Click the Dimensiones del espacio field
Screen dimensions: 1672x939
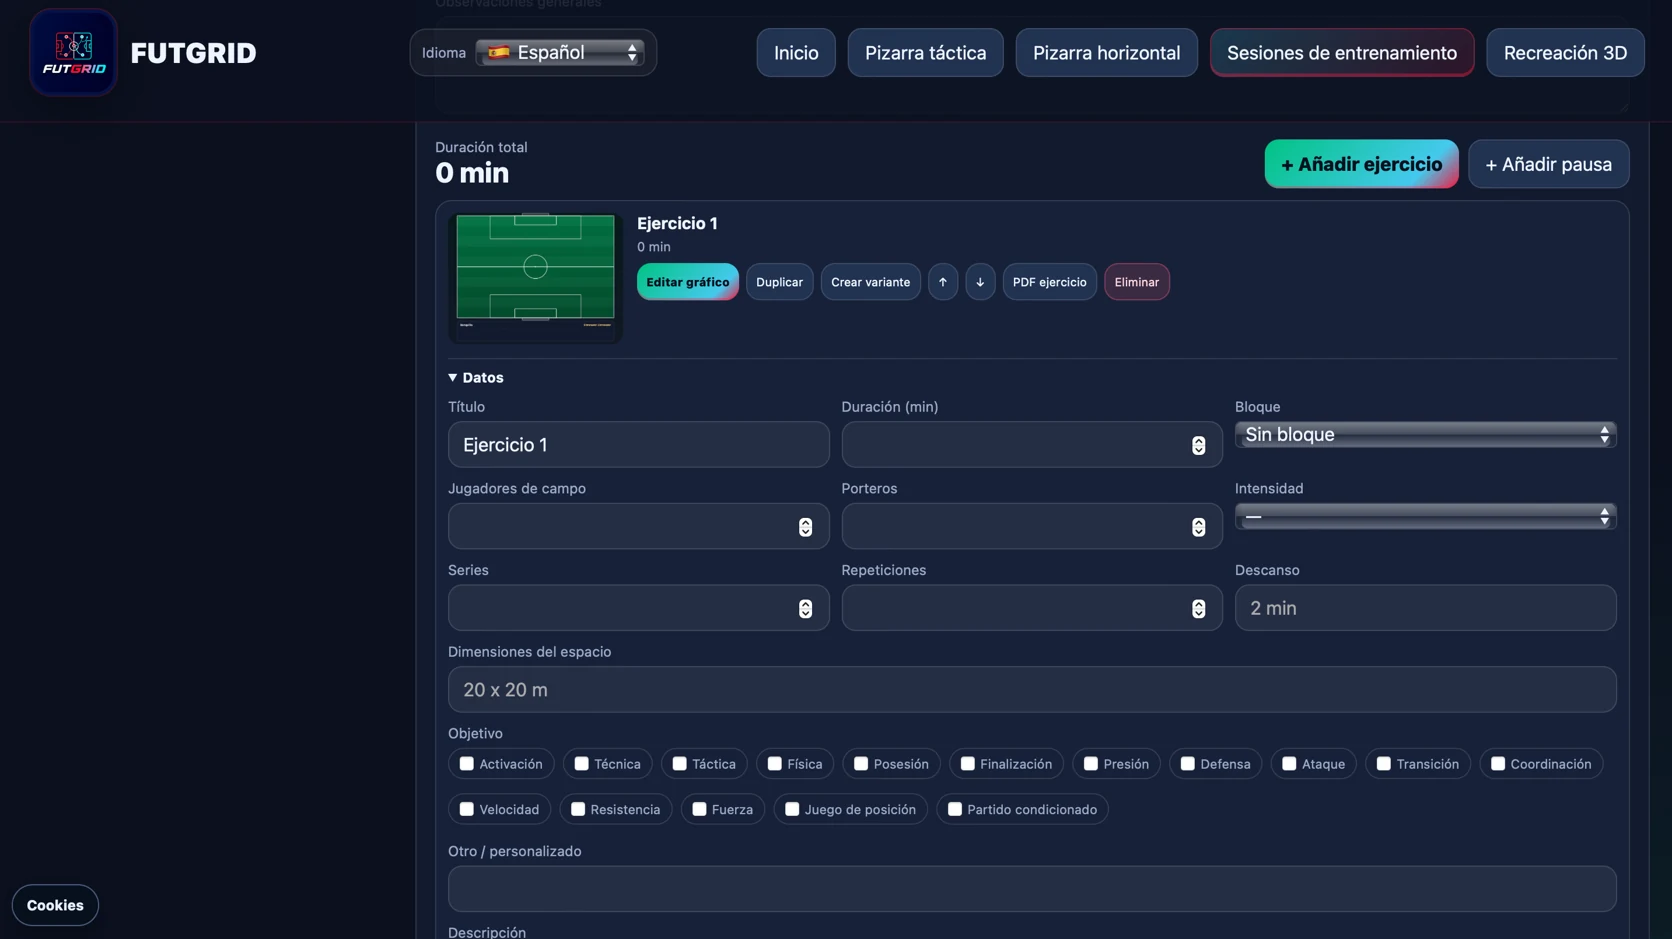pos(1032,690)
